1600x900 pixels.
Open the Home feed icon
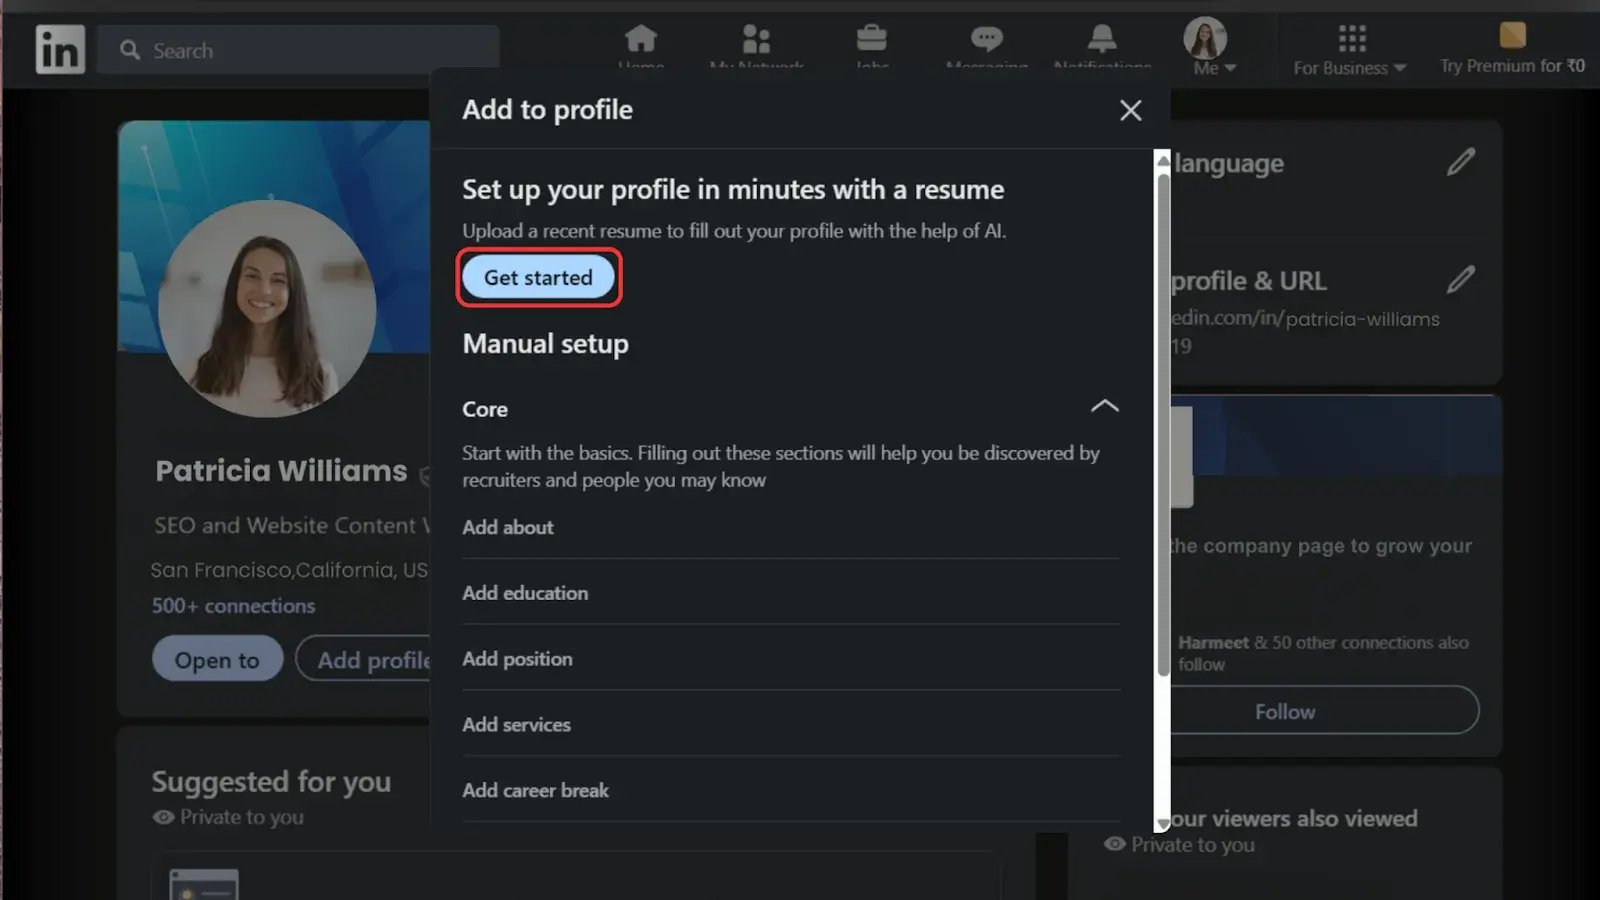click(640, 40)
